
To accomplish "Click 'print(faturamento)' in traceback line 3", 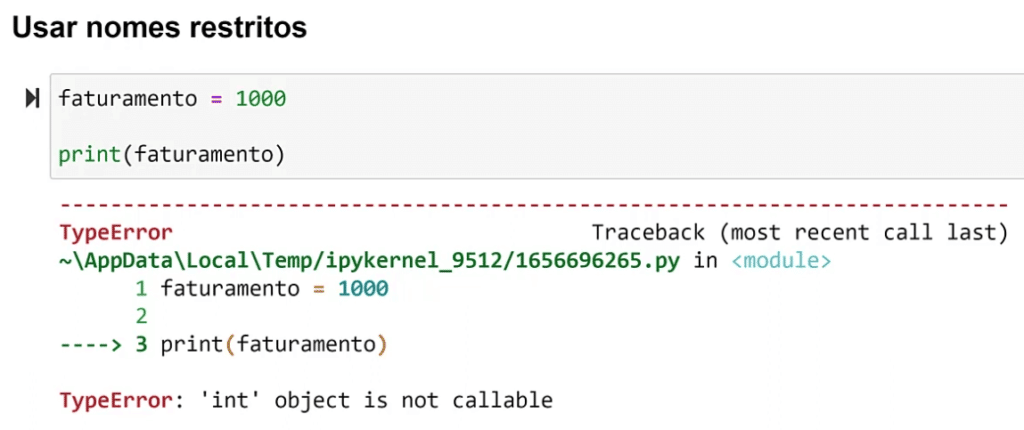I will tap(274, 345).
